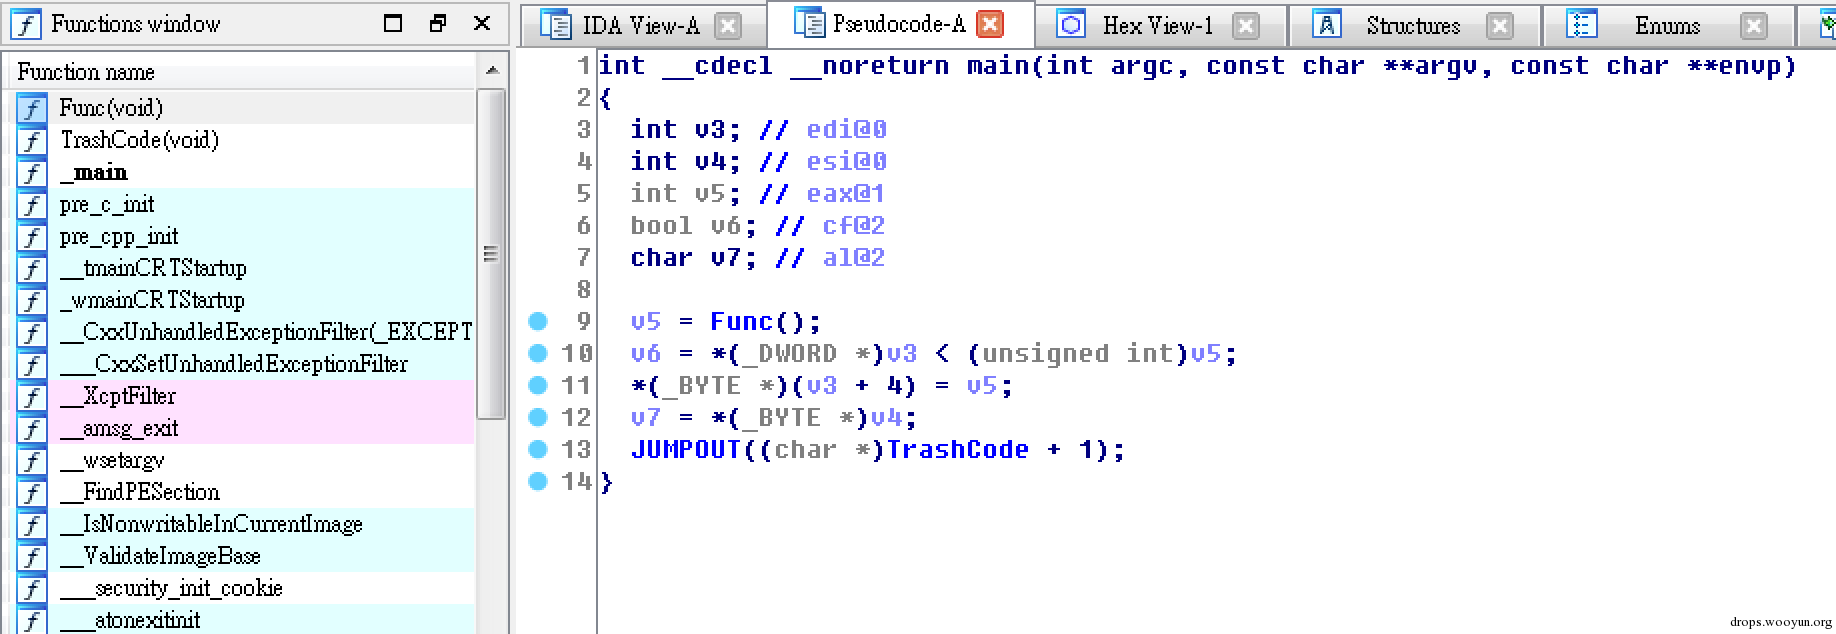Click the Functions window panel icon
Image resolution: width=1836 pixels, height=634 pixels.
click(x=26, y=23)
